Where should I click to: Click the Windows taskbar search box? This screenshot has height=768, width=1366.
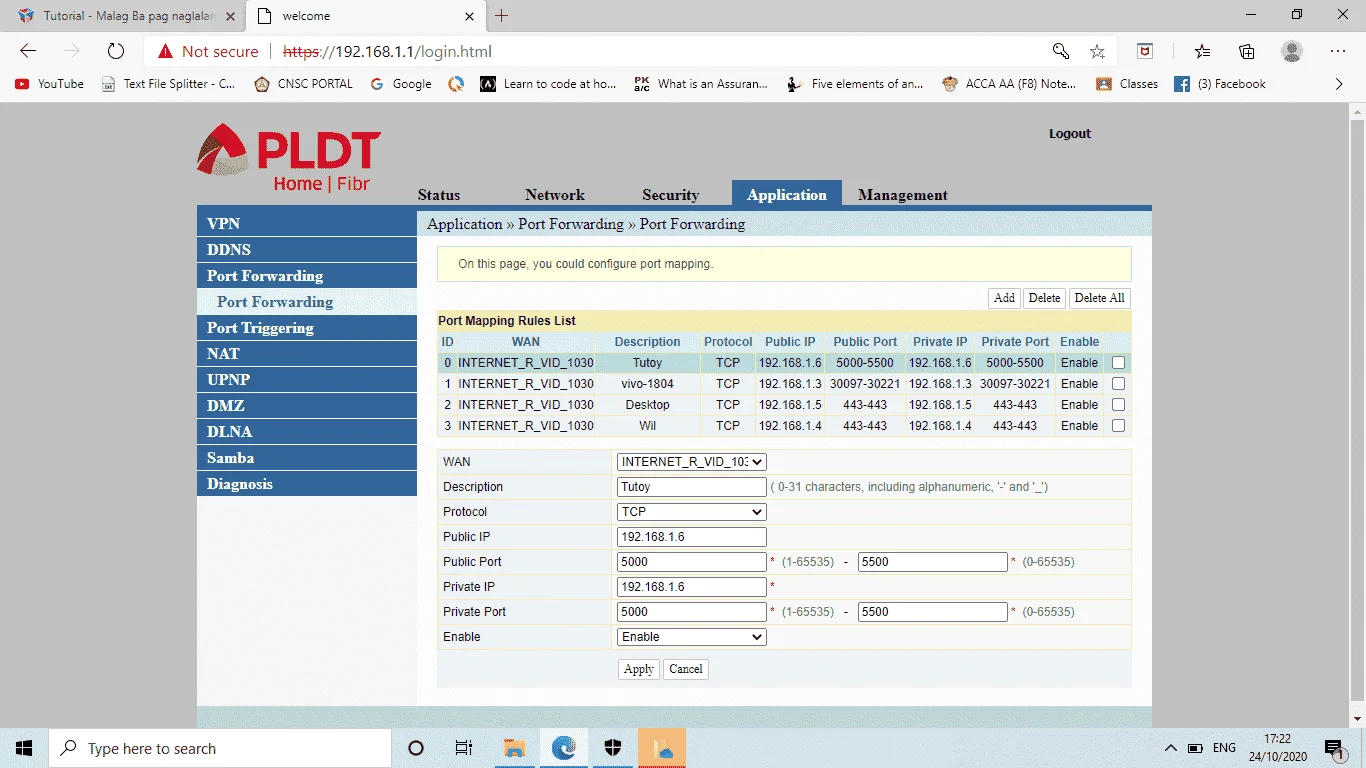coord(220,748)
